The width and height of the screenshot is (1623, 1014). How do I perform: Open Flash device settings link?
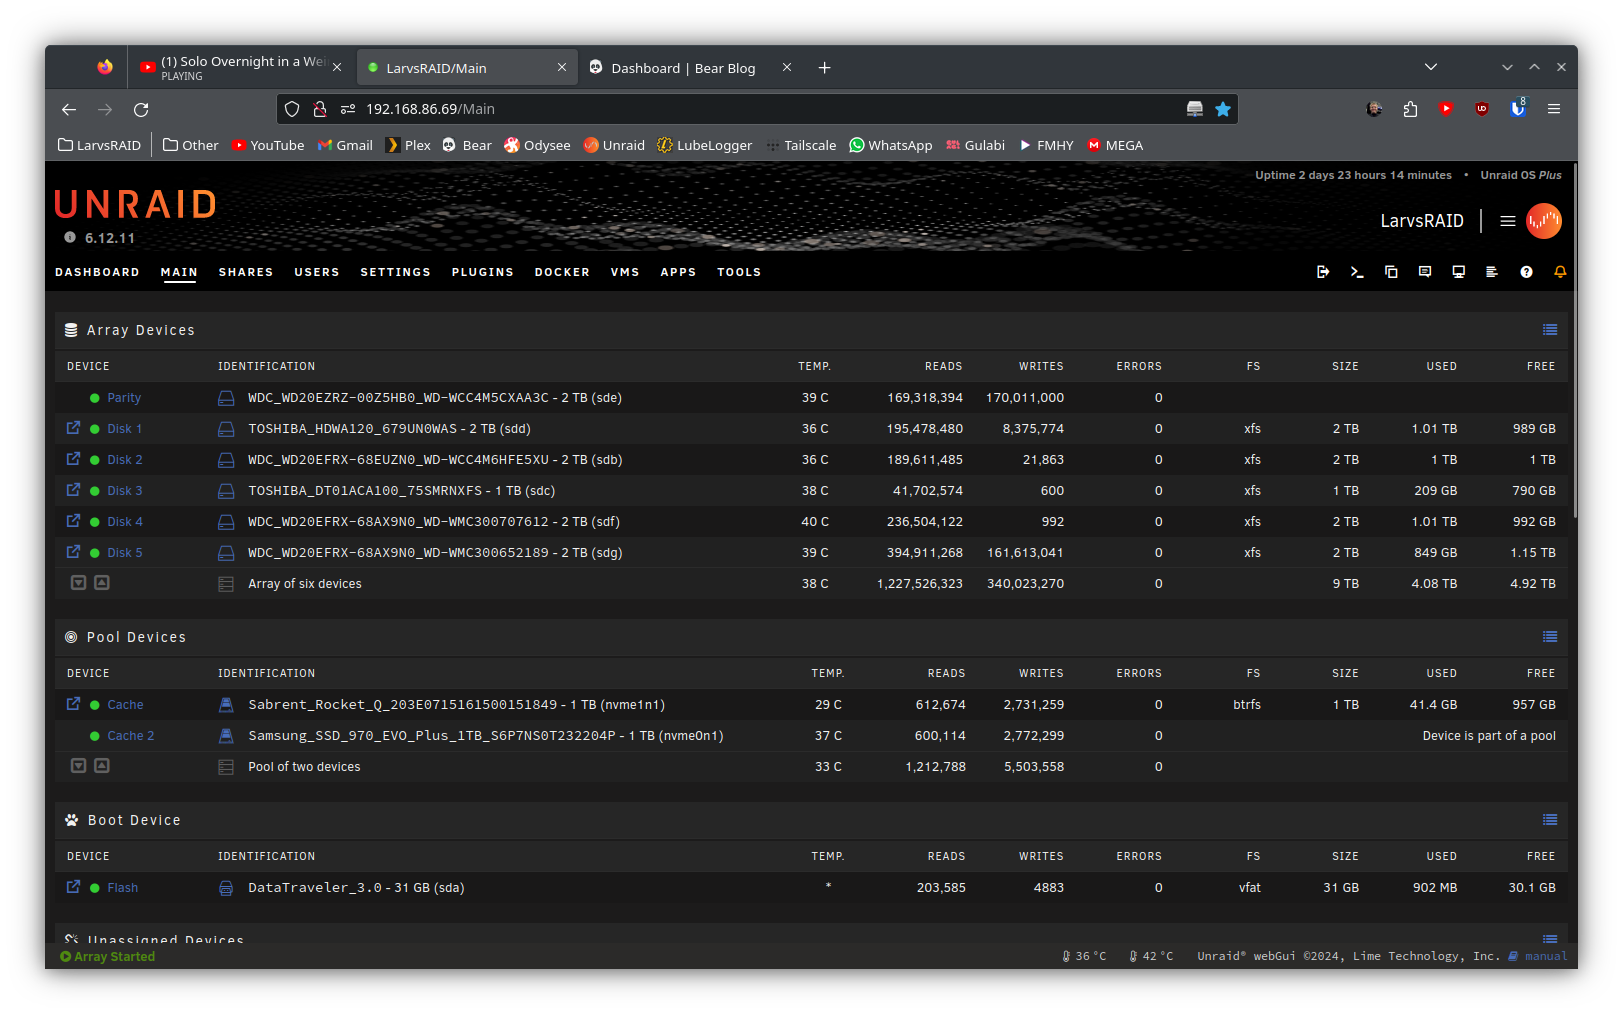(x=123, y=888)
